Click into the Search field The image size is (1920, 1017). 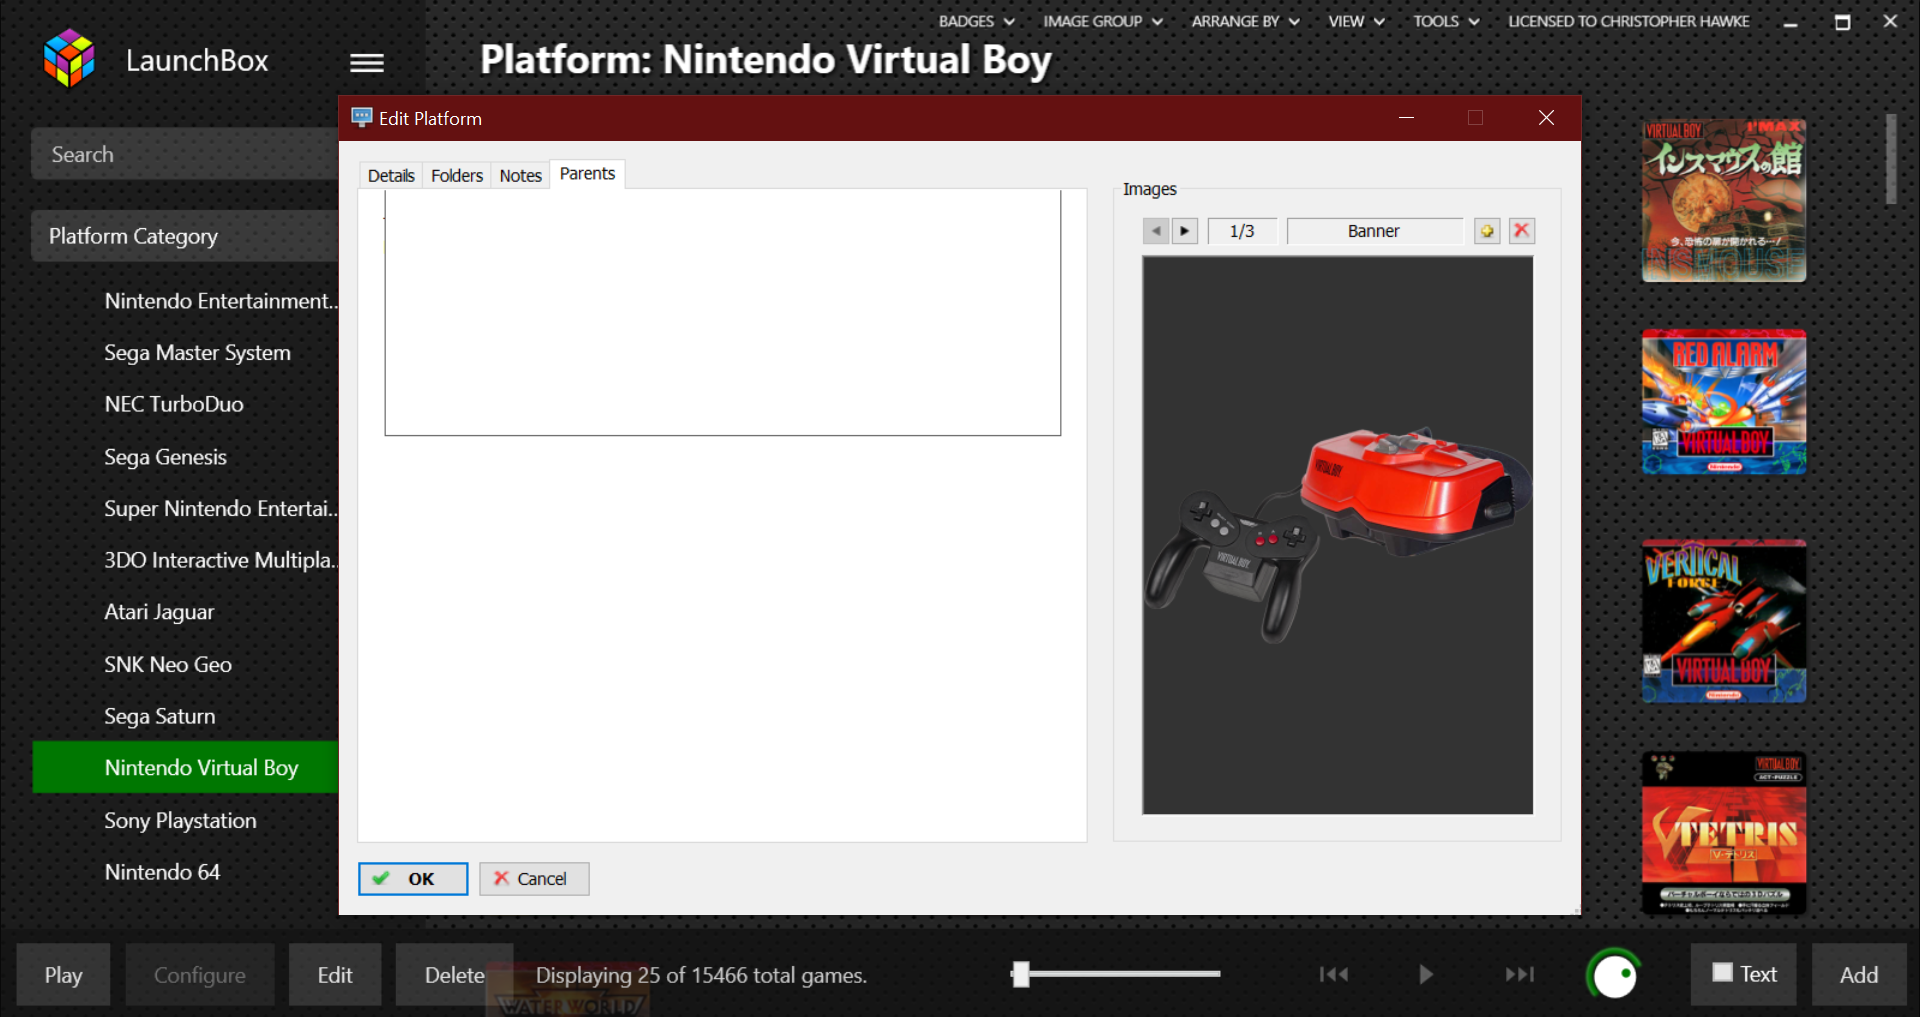185,154
